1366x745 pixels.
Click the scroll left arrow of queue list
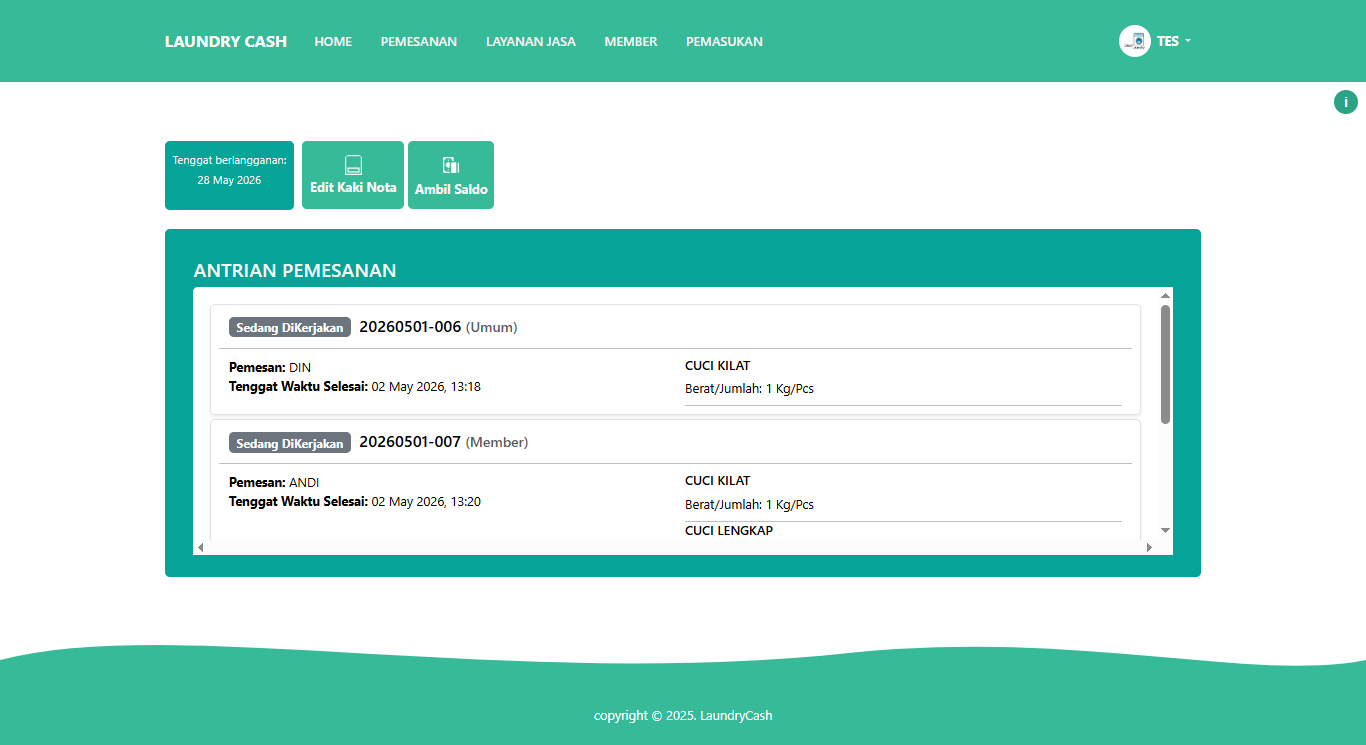[x=201, y=547]
